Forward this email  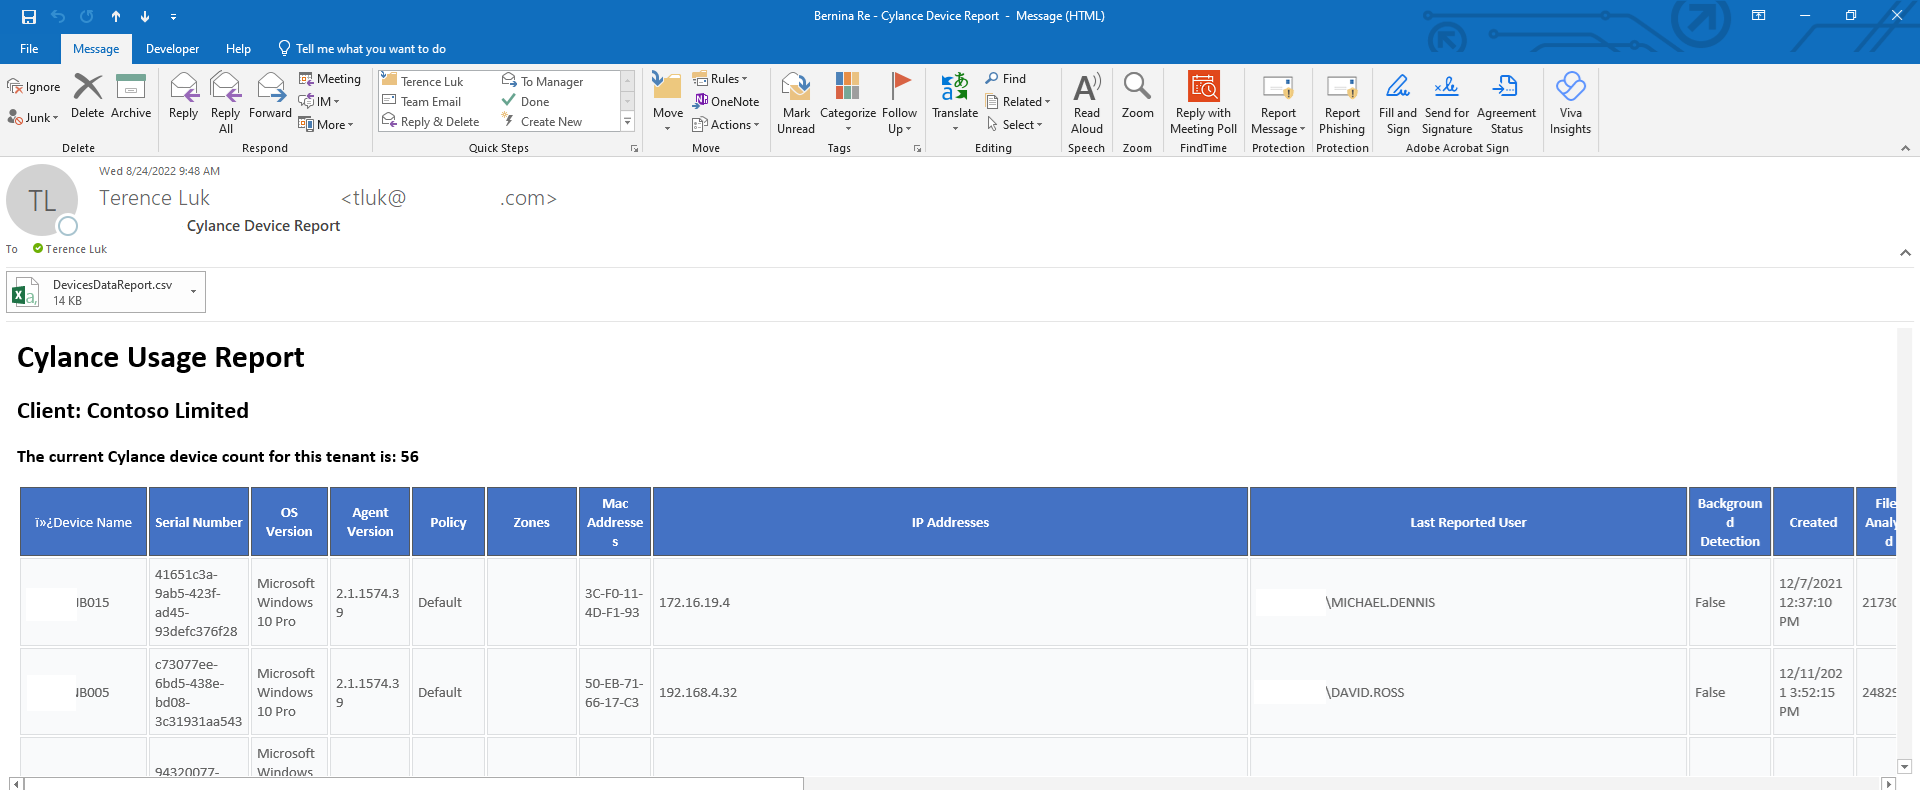(x=270, y=96)
